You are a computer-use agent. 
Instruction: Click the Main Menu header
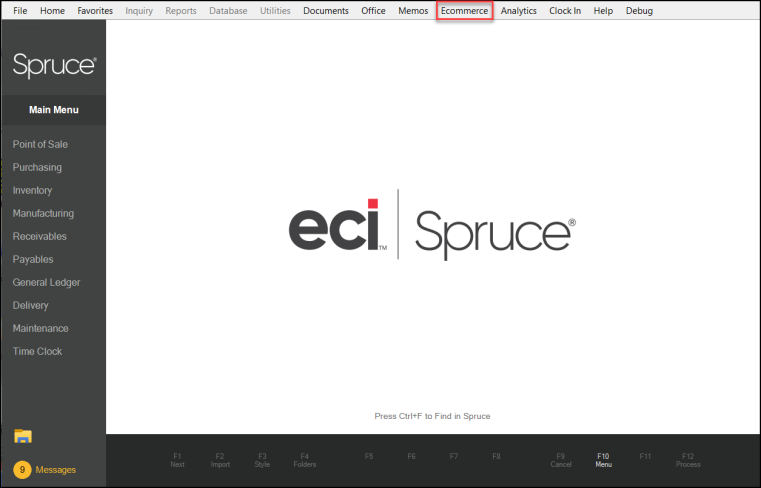click(x=53, y=110)
